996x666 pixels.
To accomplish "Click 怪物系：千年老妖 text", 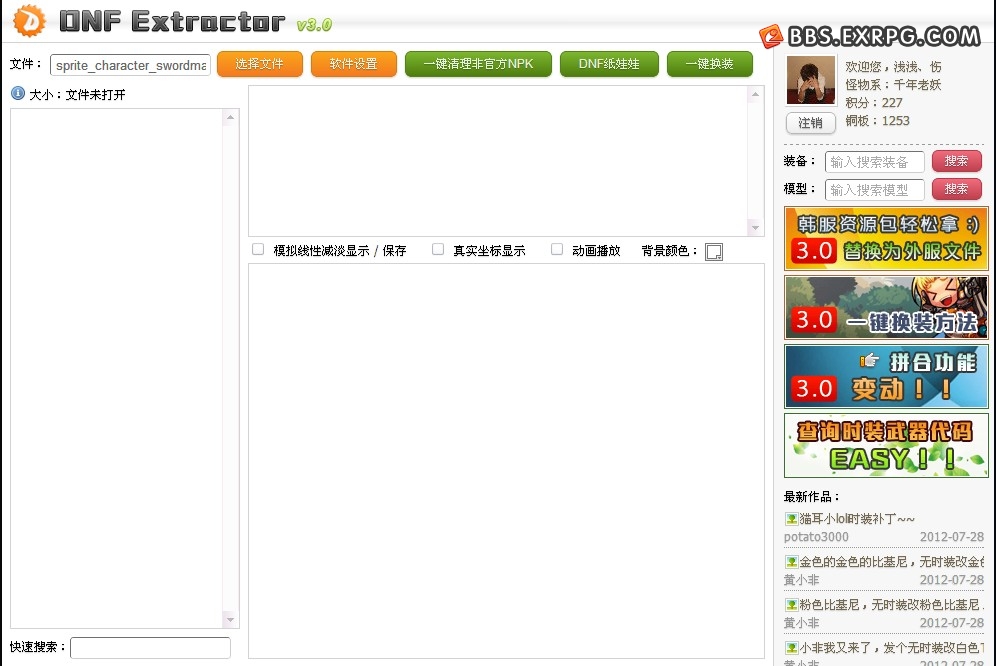I will coord(893,85).
